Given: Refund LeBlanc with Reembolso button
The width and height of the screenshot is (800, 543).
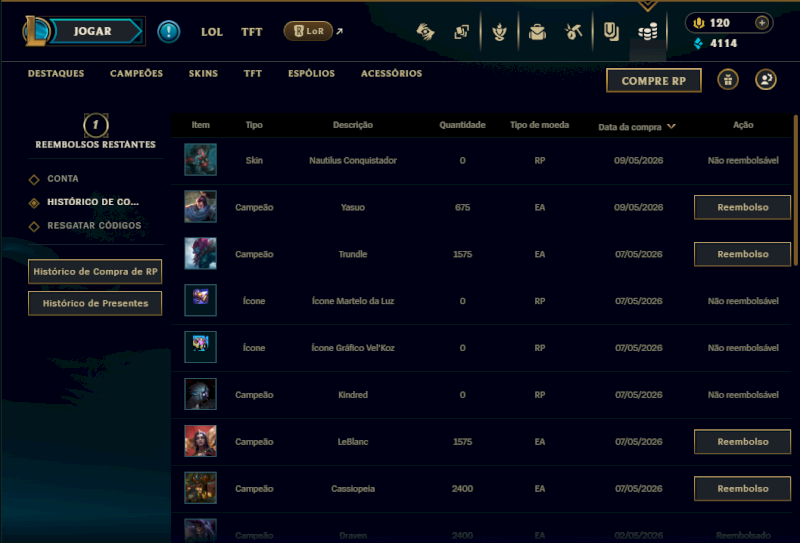Looking at the screenshot, I should tap(742, 442).
